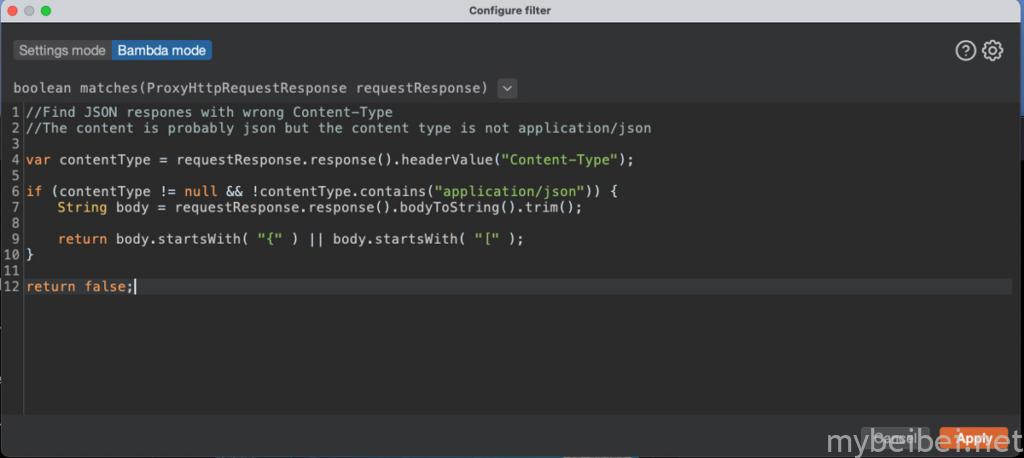Switch to Settings mode
1024x458 pixels.
click(x=62, y=50)
